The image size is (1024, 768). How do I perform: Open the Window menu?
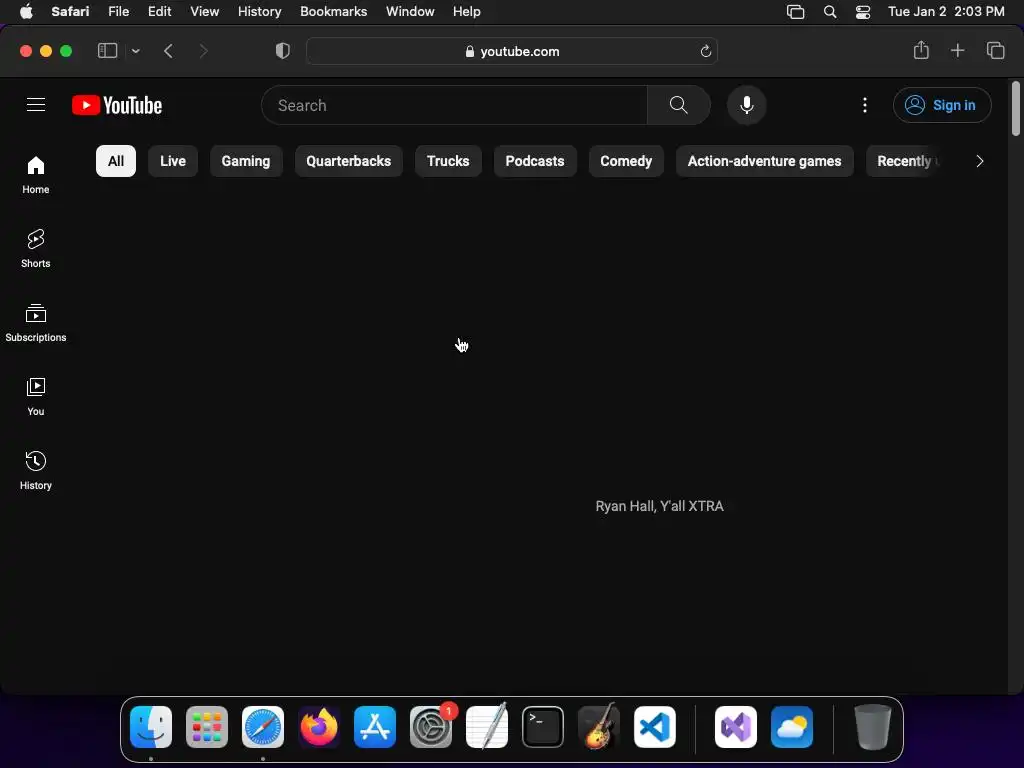coord(410,12)
